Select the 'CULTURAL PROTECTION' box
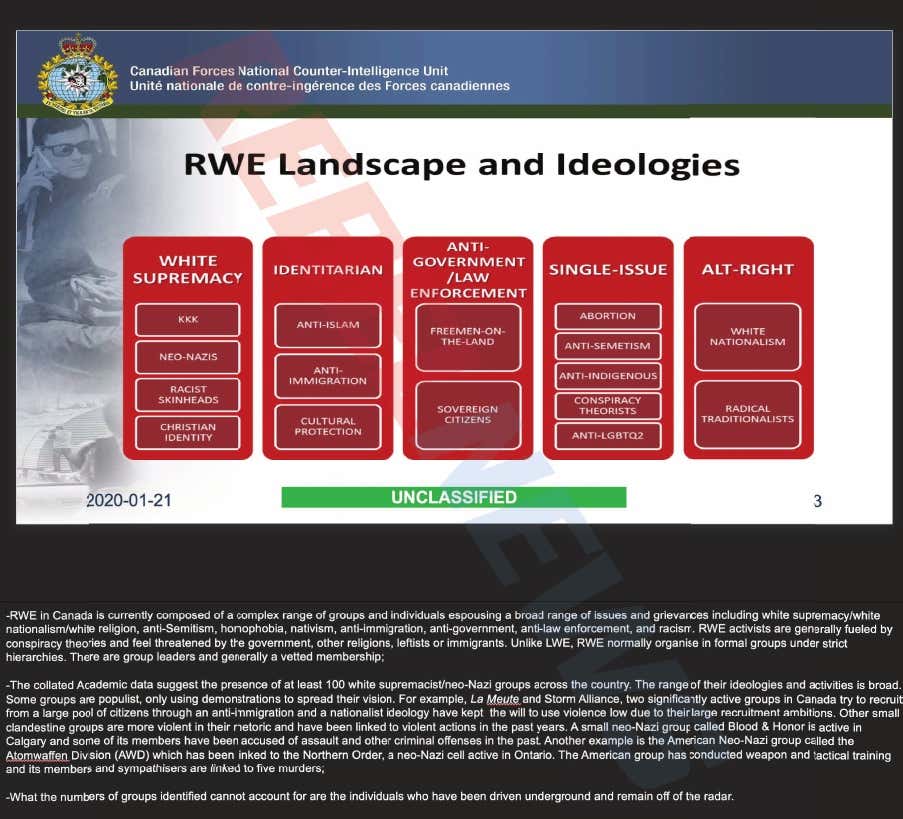Viewport: 903px width, 819px height. pos(328,427)
